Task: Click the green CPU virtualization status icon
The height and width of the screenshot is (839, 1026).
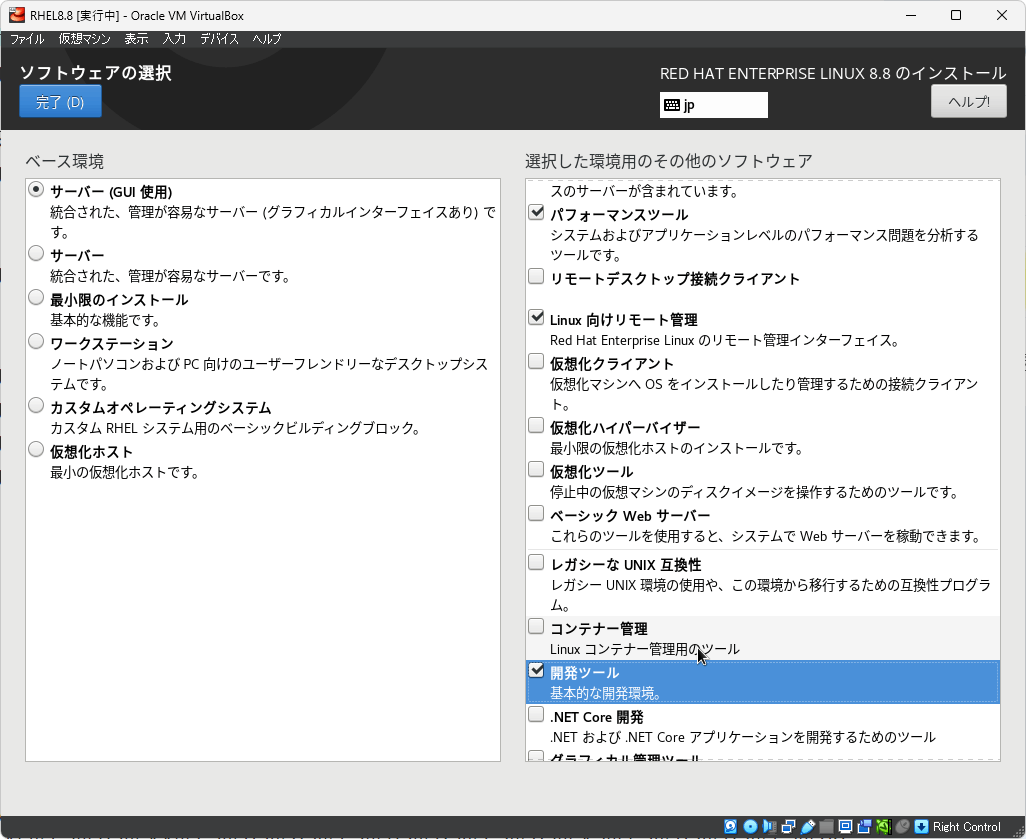Action: (883, 827)
